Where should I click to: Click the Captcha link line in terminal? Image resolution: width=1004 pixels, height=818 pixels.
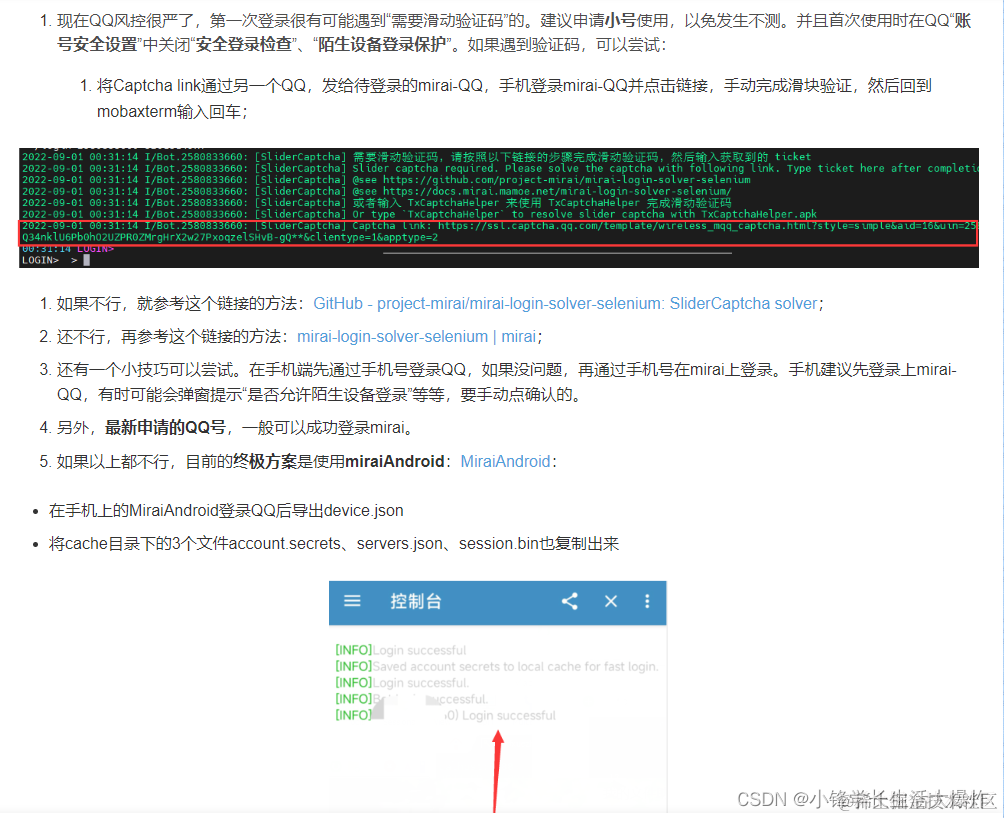click(x=499, y=232)
